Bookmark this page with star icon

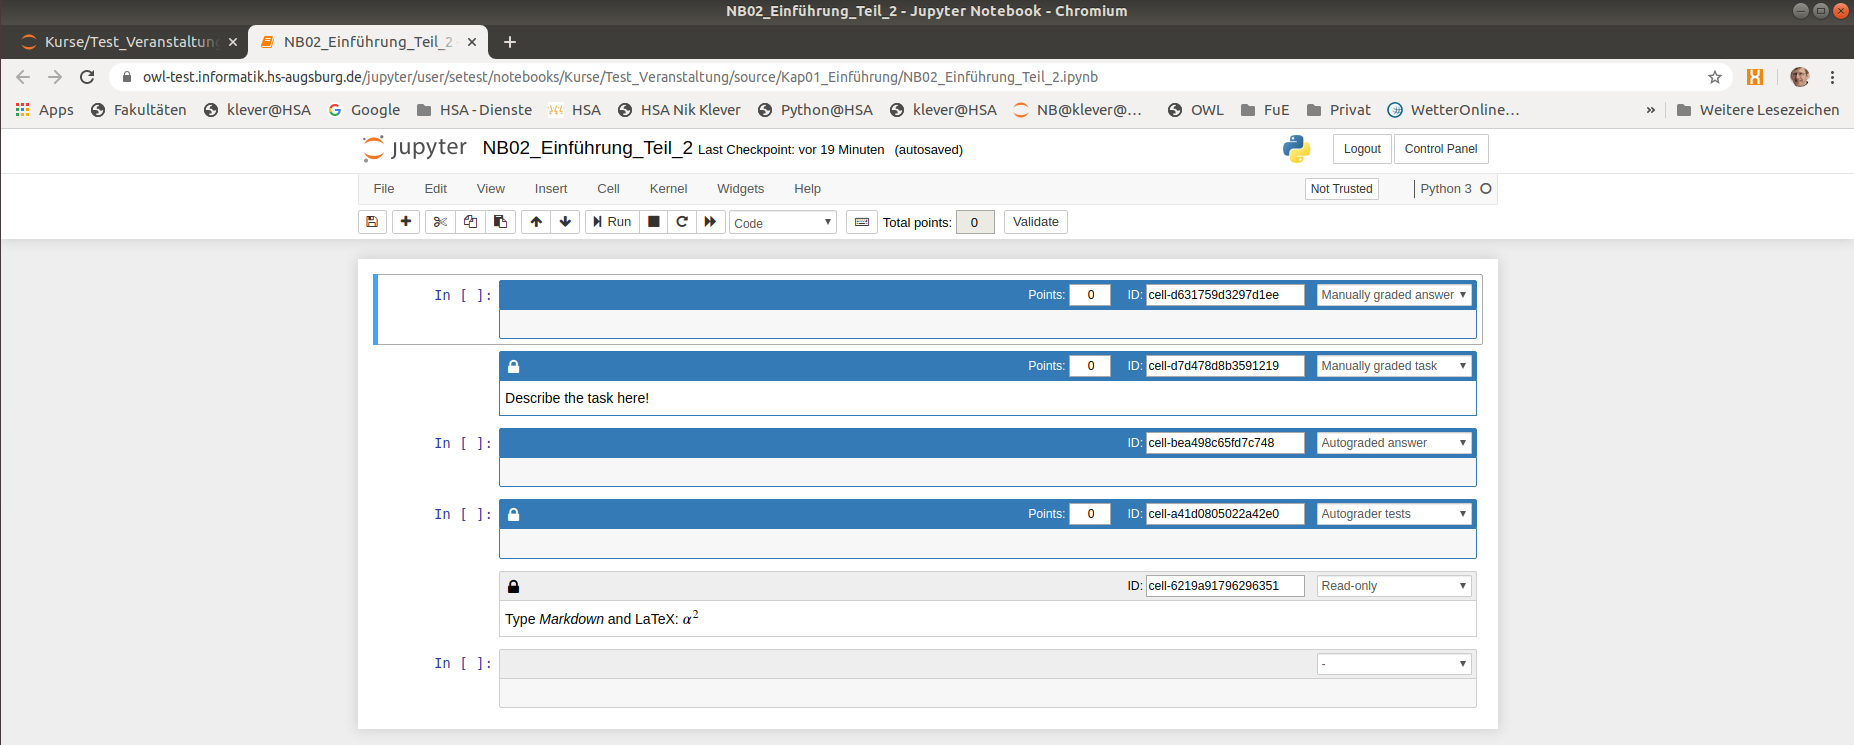coord(1715,77)
